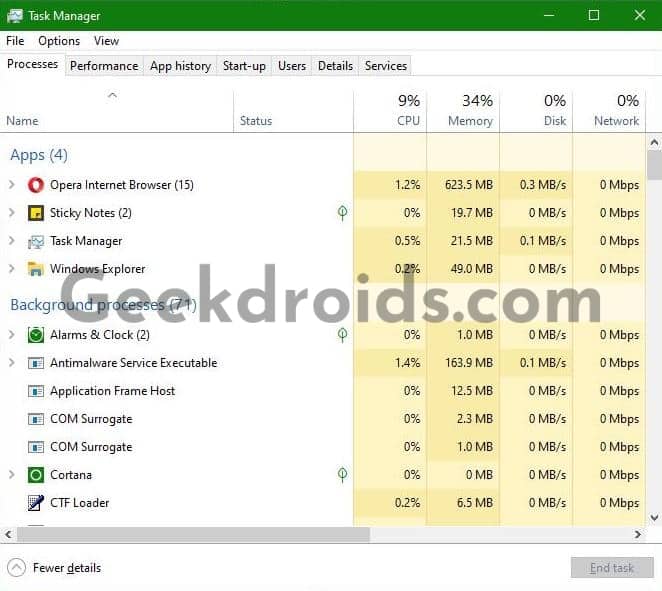Image resolution: width=662 pixels, height=591 pixels.
Task: Sort processes by Memory column
Action: click(463, 111)
